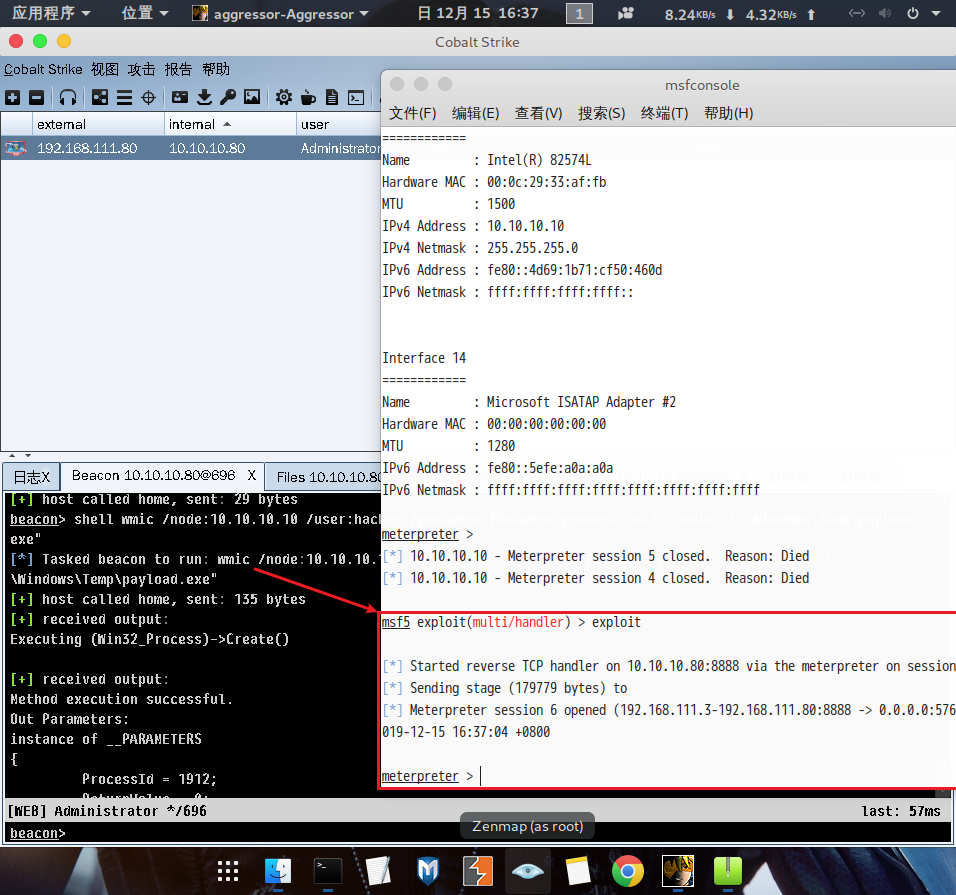Click the coffee cup Java Applet icon
The height and width of the screenshot is (895, 956).
coord(309,97)
